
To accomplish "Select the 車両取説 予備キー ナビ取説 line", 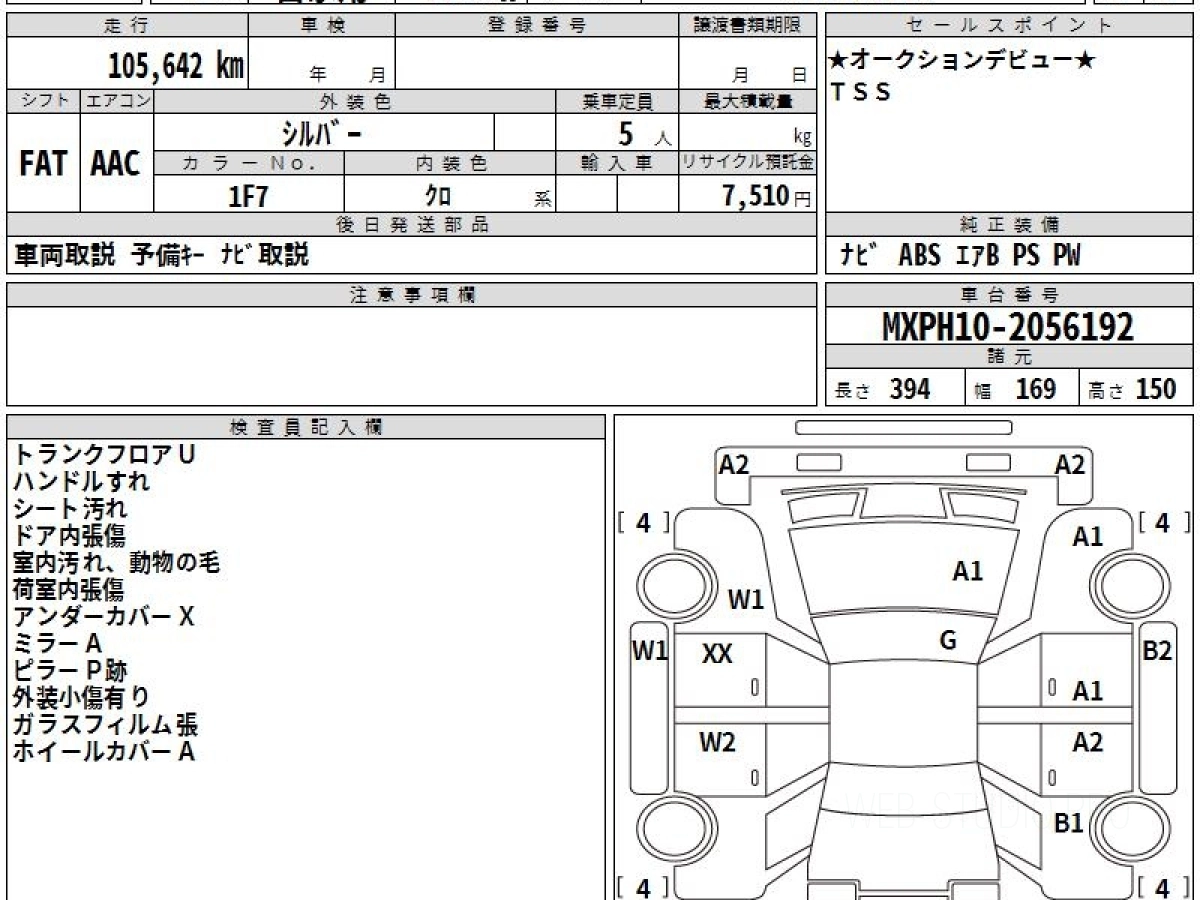I will [x=161, y=255].
